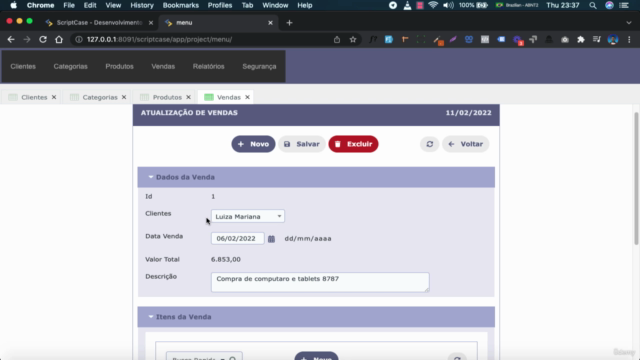Image resolution: width=640 pixels, height=360 pixels.
Task: Reload the page in the Chrome toolbar
Action: tap(43, 40)
